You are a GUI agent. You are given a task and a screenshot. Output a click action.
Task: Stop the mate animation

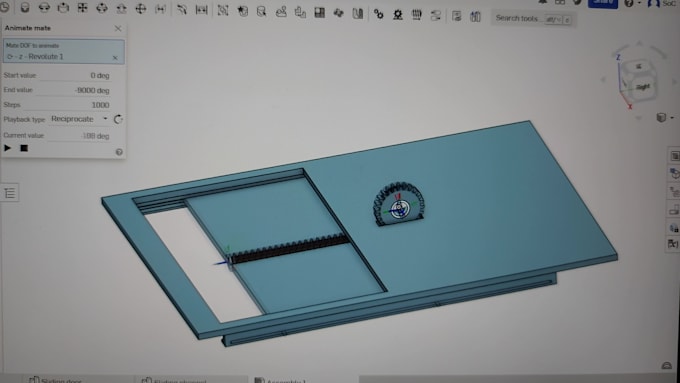tap(24, 148)
